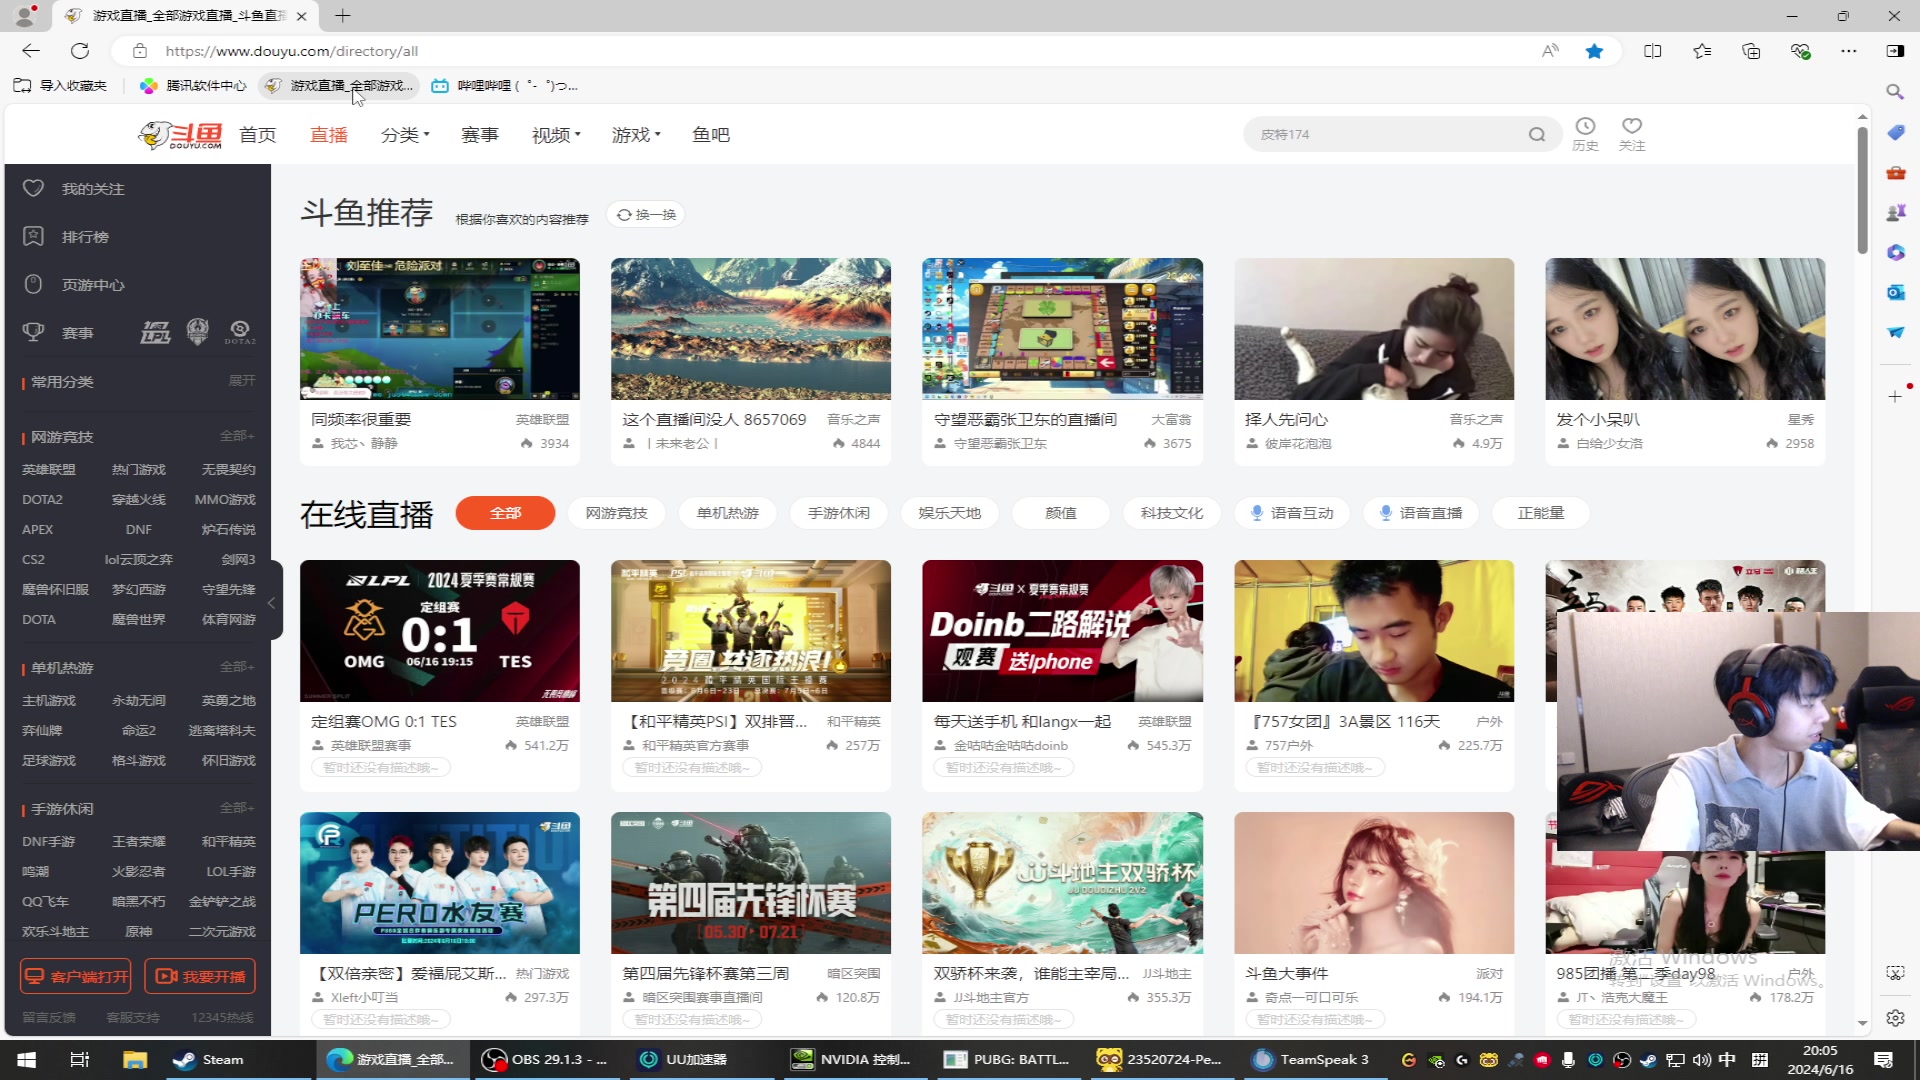Open the 英雄联盟 category link in sidebar
1920x1080 pixels.
[x=49, y=469]
